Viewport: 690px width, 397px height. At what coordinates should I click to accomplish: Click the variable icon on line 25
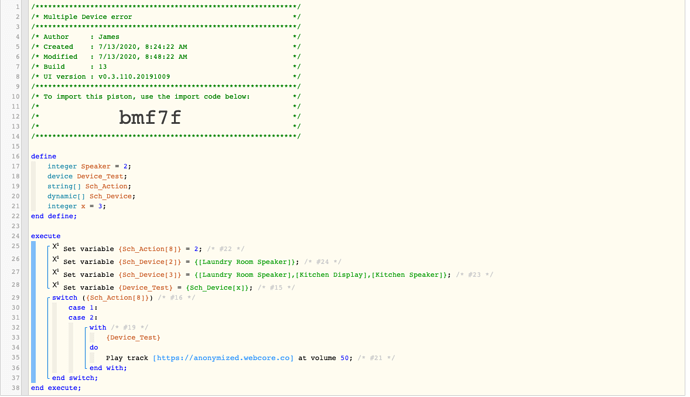55,246
